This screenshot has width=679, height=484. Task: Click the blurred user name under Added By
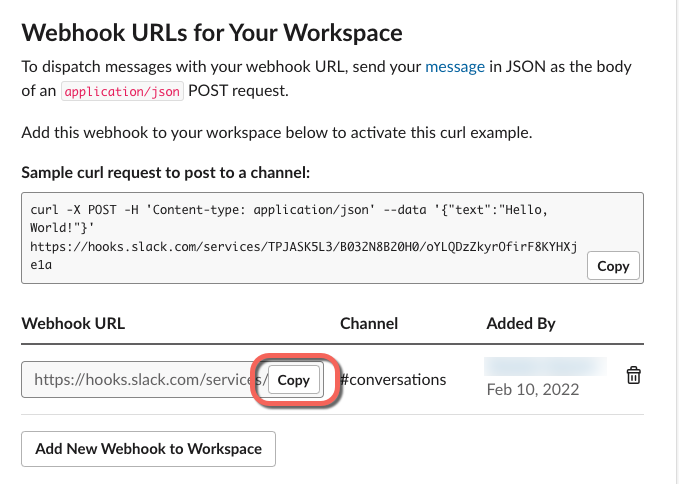tap(545, 365)
